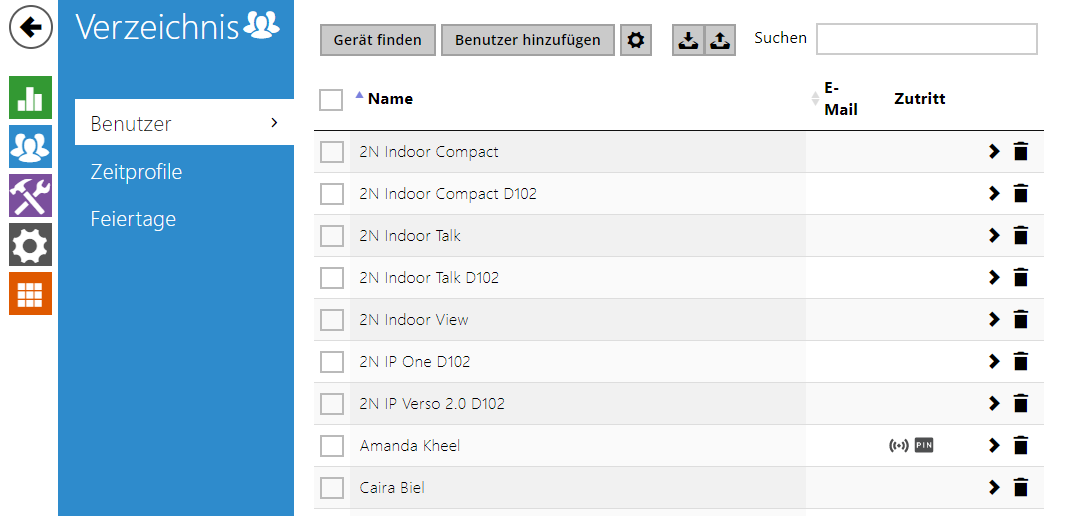Click the back arrow icon
Viewport: 1071px width, 516px height.
pos(31,27)
